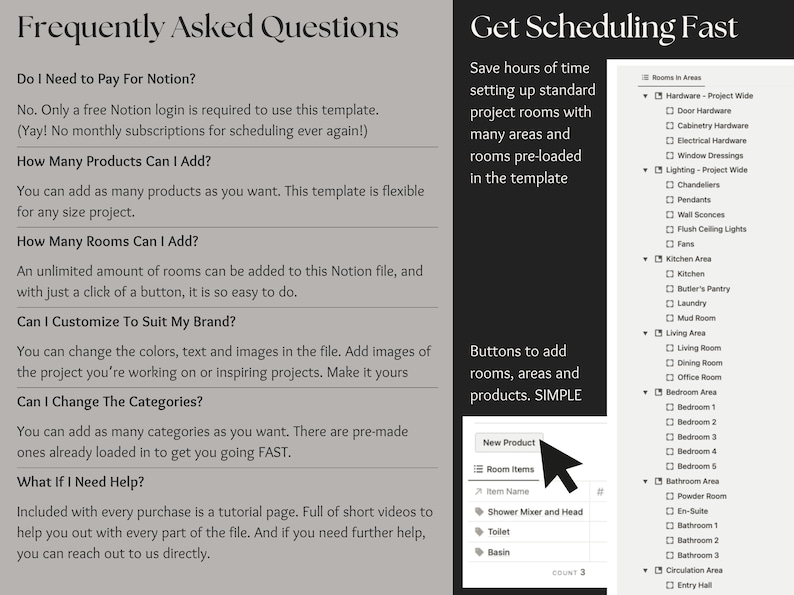The image size is (794, 595).
Task: Collapse the Hardware - Project Wide group
Action: pos(645,96)
